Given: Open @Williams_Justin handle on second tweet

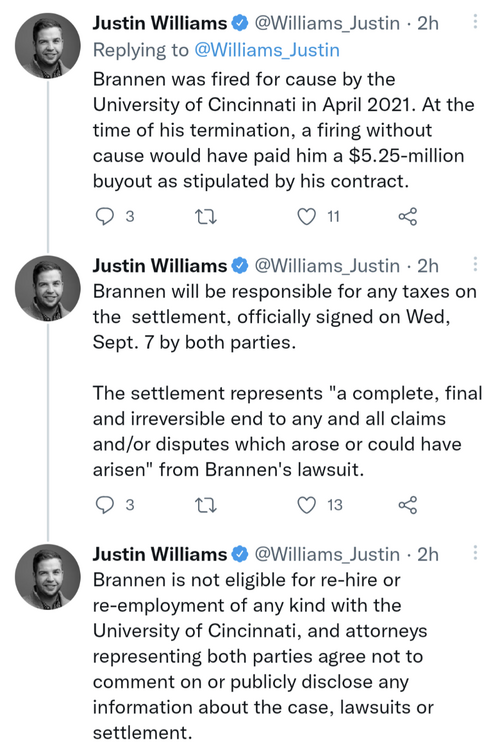Looking at the screenshot, I should (327, 265).
